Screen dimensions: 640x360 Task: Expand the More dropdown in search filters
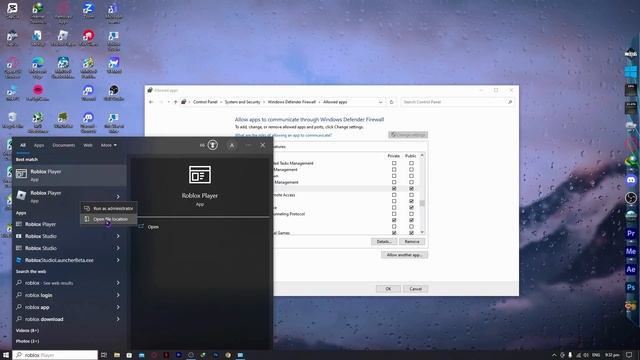pyautogui.click(x=109, y=145)
